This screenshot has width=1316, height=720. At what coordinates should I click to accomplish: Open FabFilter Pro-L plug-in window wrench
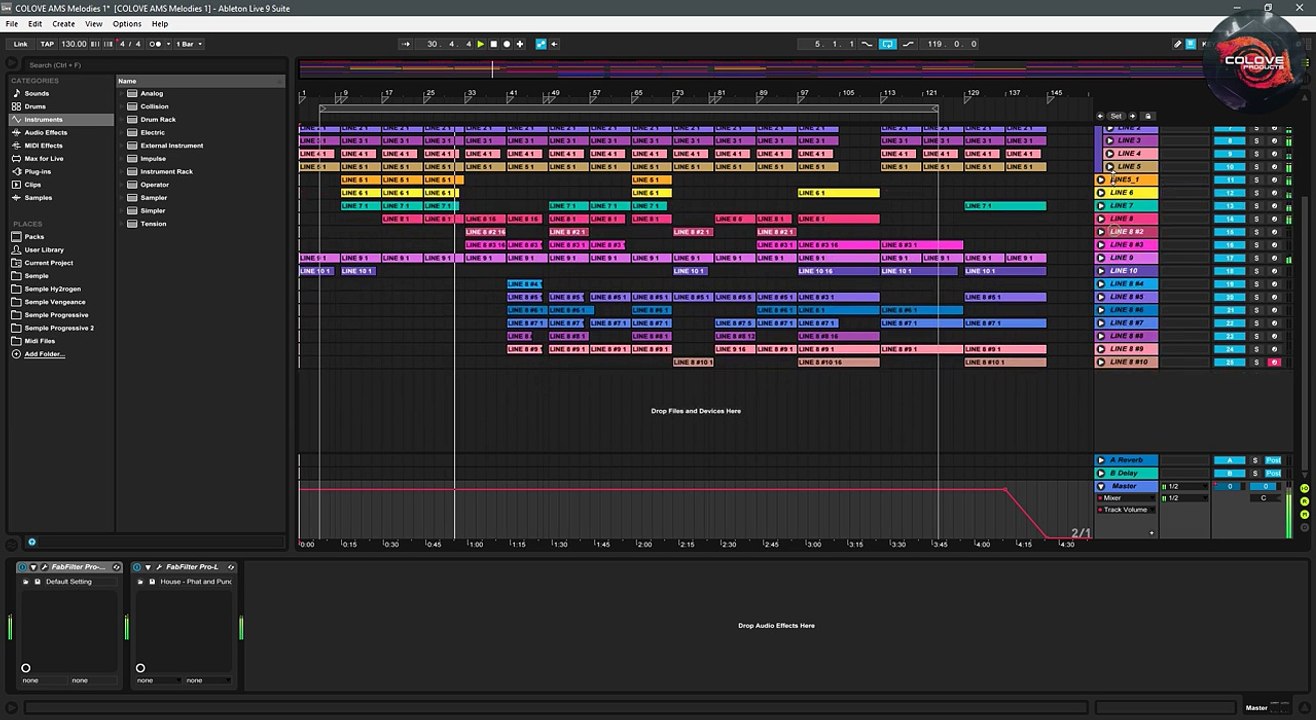click(x=159, y=567)
